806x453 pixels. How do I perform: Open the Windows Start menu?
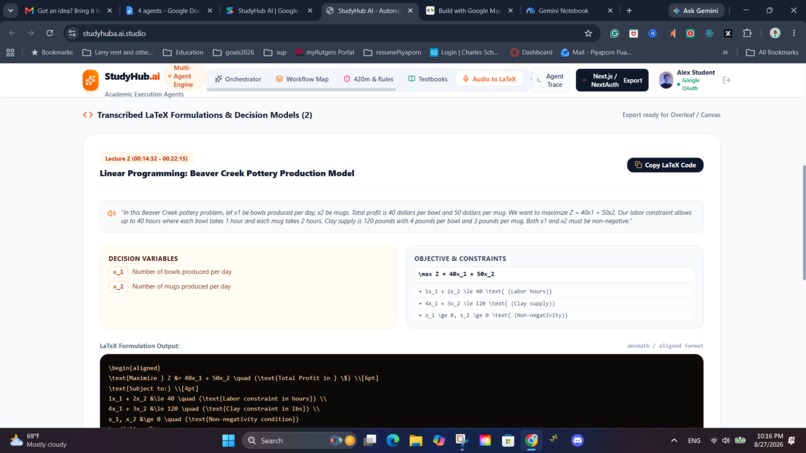coord(228,441)
